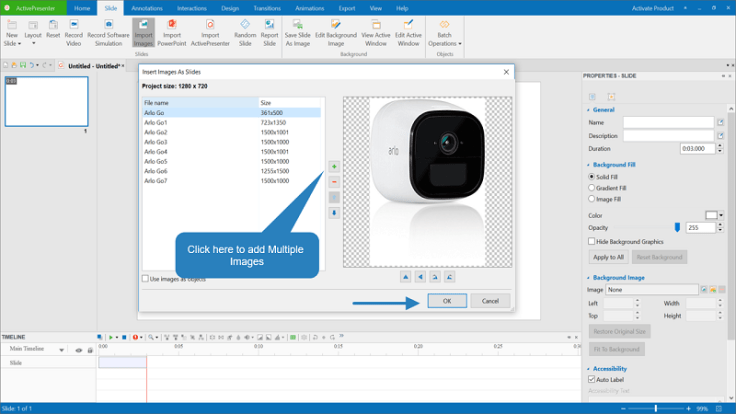Image resolution: width=736 pixels, height=414 pixels.
Task: Toggle Hide Background Graphics checkbox
Action: click(592, 242)
